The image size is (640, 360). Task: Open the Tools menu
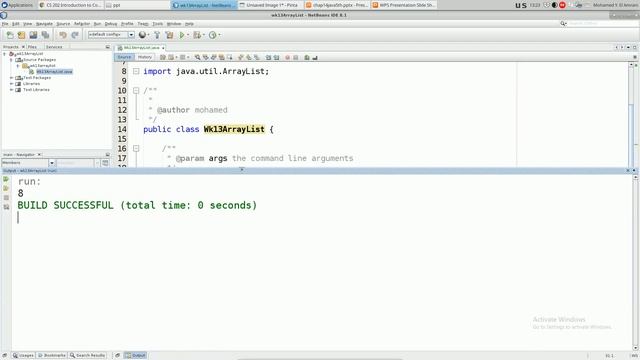click(158, 24)
